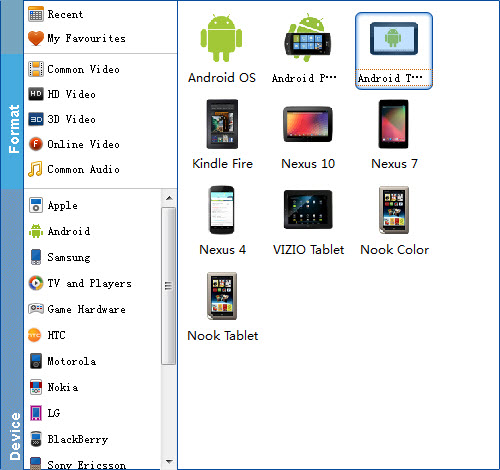Click the Common Audio music note icon

35,169
